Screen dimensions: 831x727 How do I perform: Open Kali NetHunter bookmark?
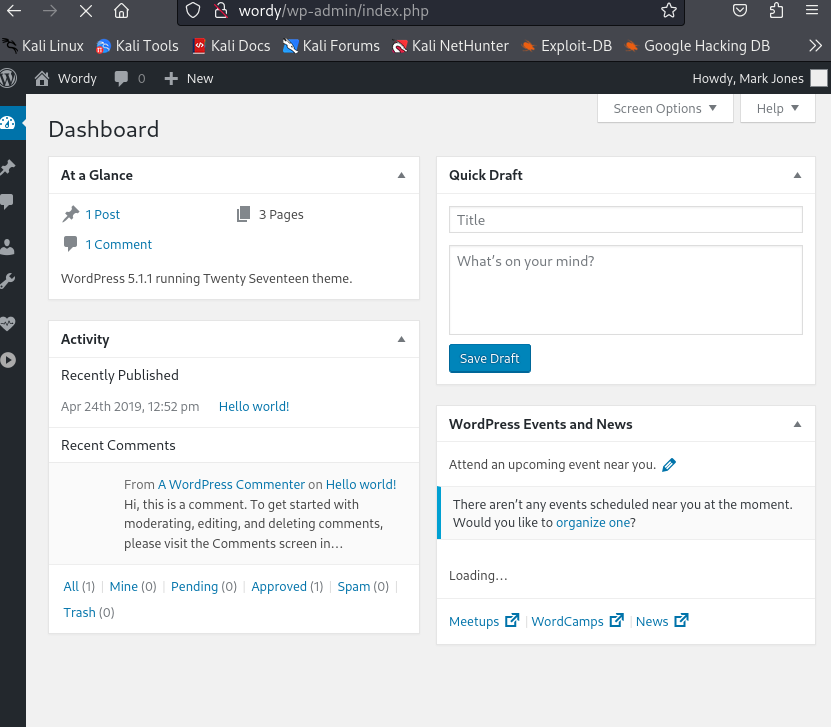(x=450, y=46)
